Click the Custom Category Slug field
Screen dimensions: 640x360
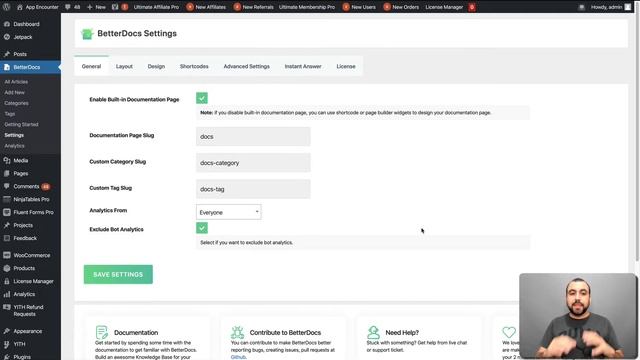(x=253, y=162)
